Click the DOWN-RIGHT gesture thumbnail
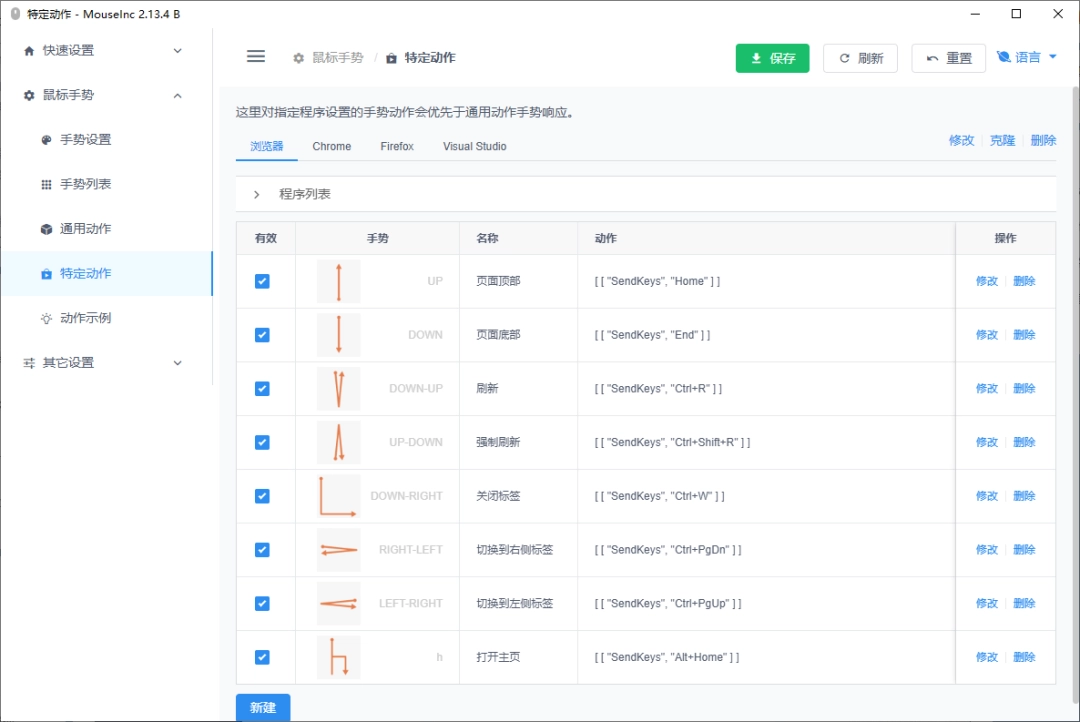 point(338,496)
